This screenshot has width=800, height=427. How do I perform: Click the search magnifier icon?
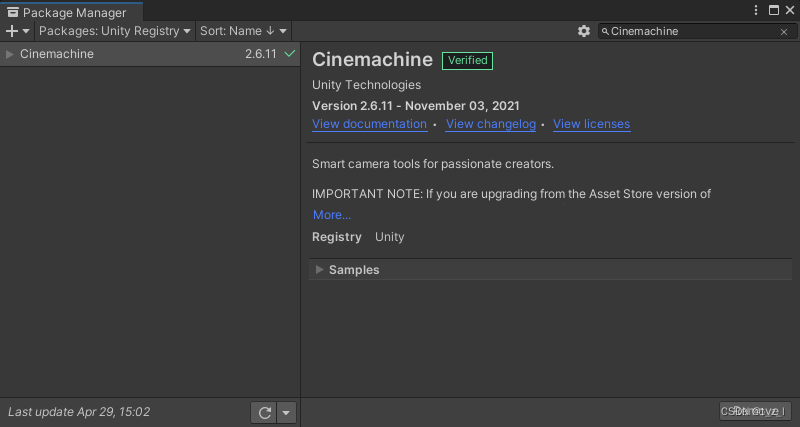tap(605, 32)
